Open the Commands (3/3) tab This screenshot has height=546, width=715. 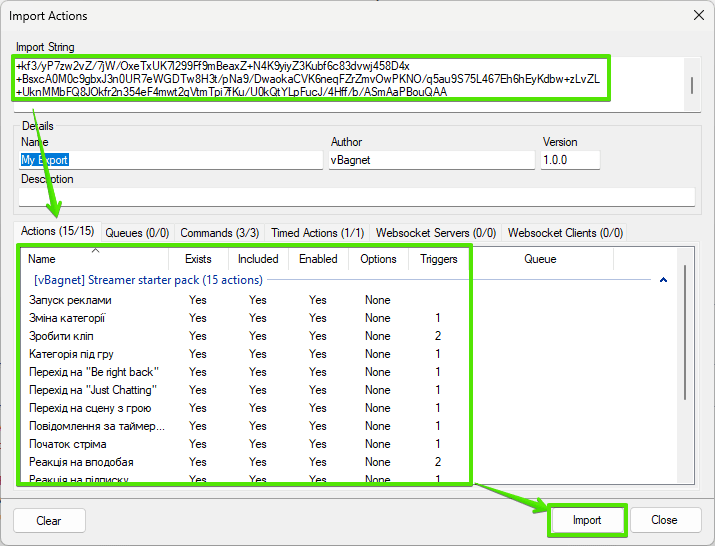(220, 233)
